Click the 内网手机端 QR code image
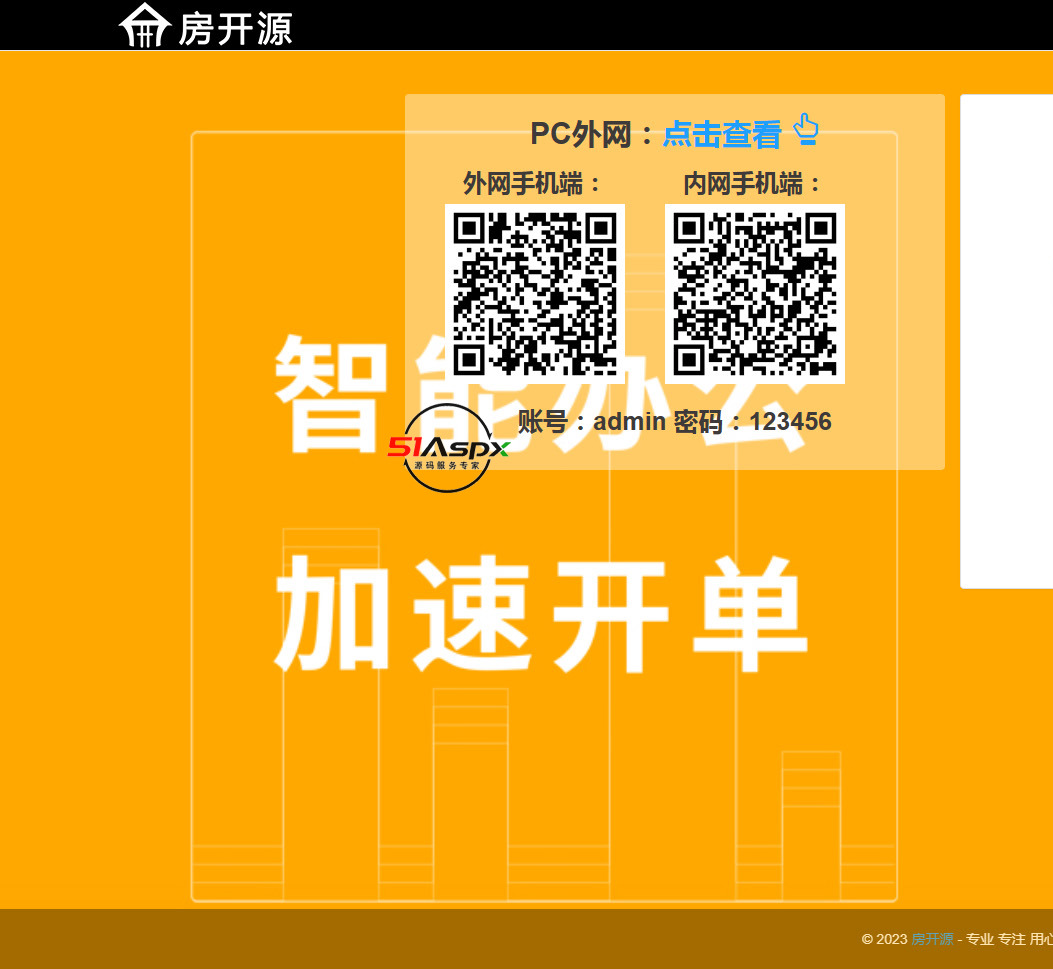The width and height of the screenshot is (1053, 969). [x=754, y=293]
